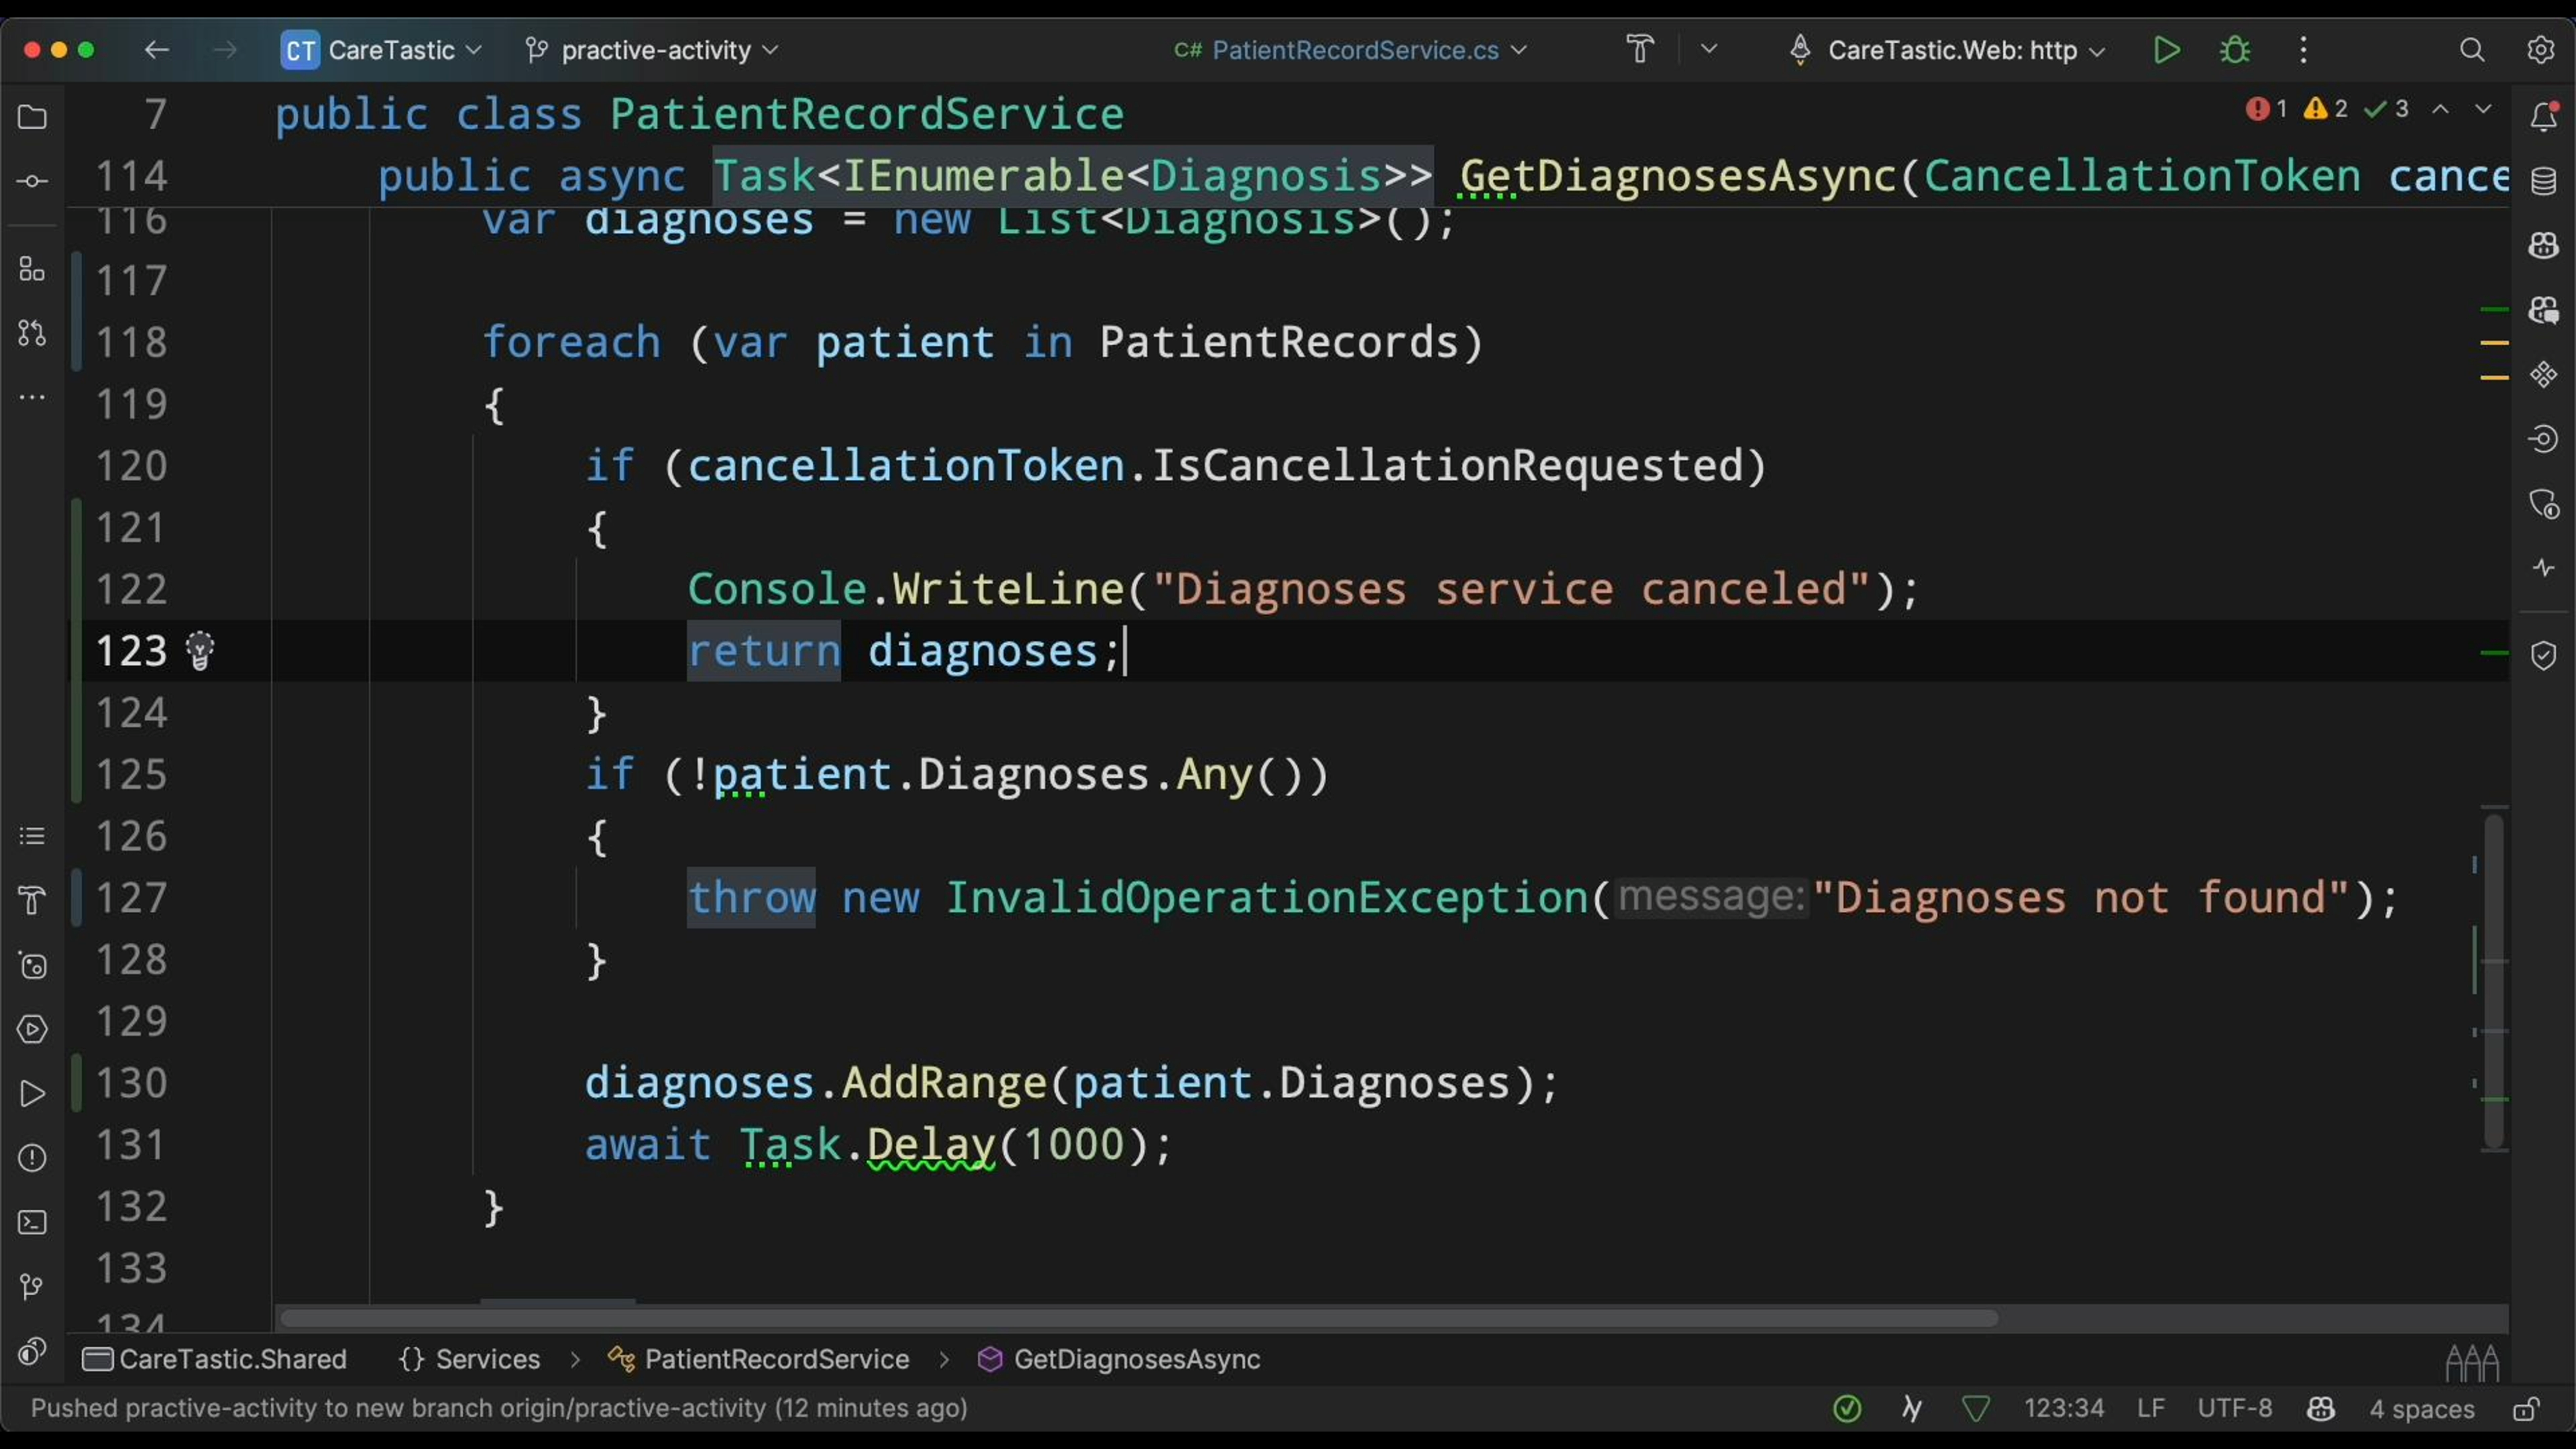
Task: Open the Database tool window icon
Action: 2543,181
